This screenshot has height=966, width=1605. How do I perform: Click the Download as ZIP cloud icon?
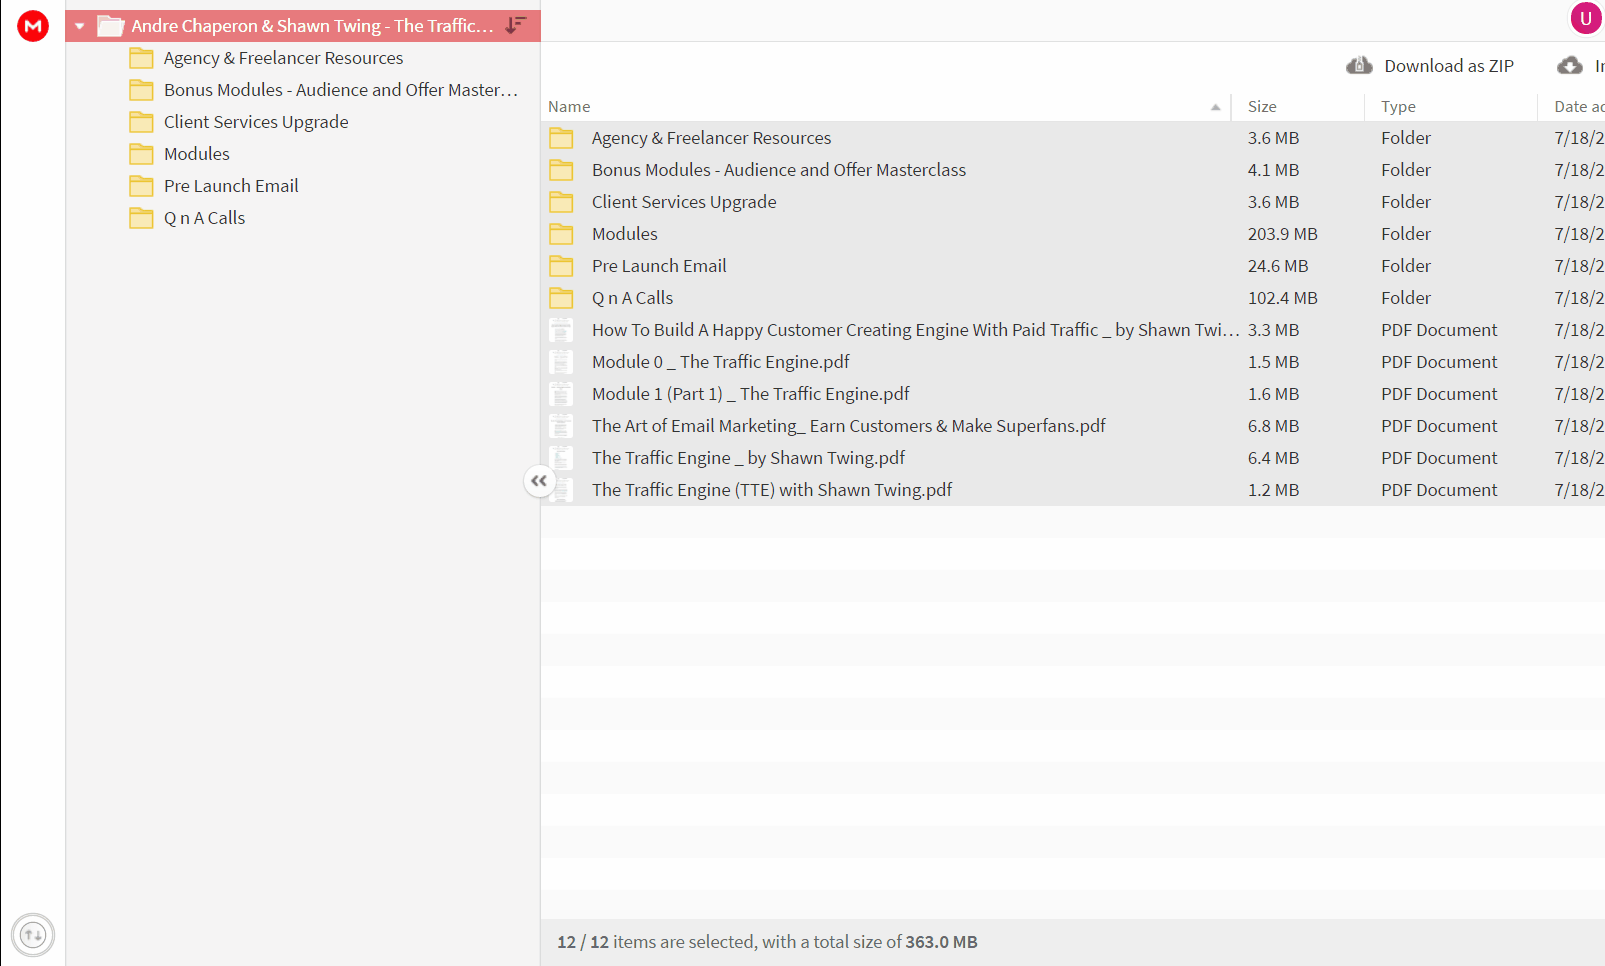tap(1359, 66)
